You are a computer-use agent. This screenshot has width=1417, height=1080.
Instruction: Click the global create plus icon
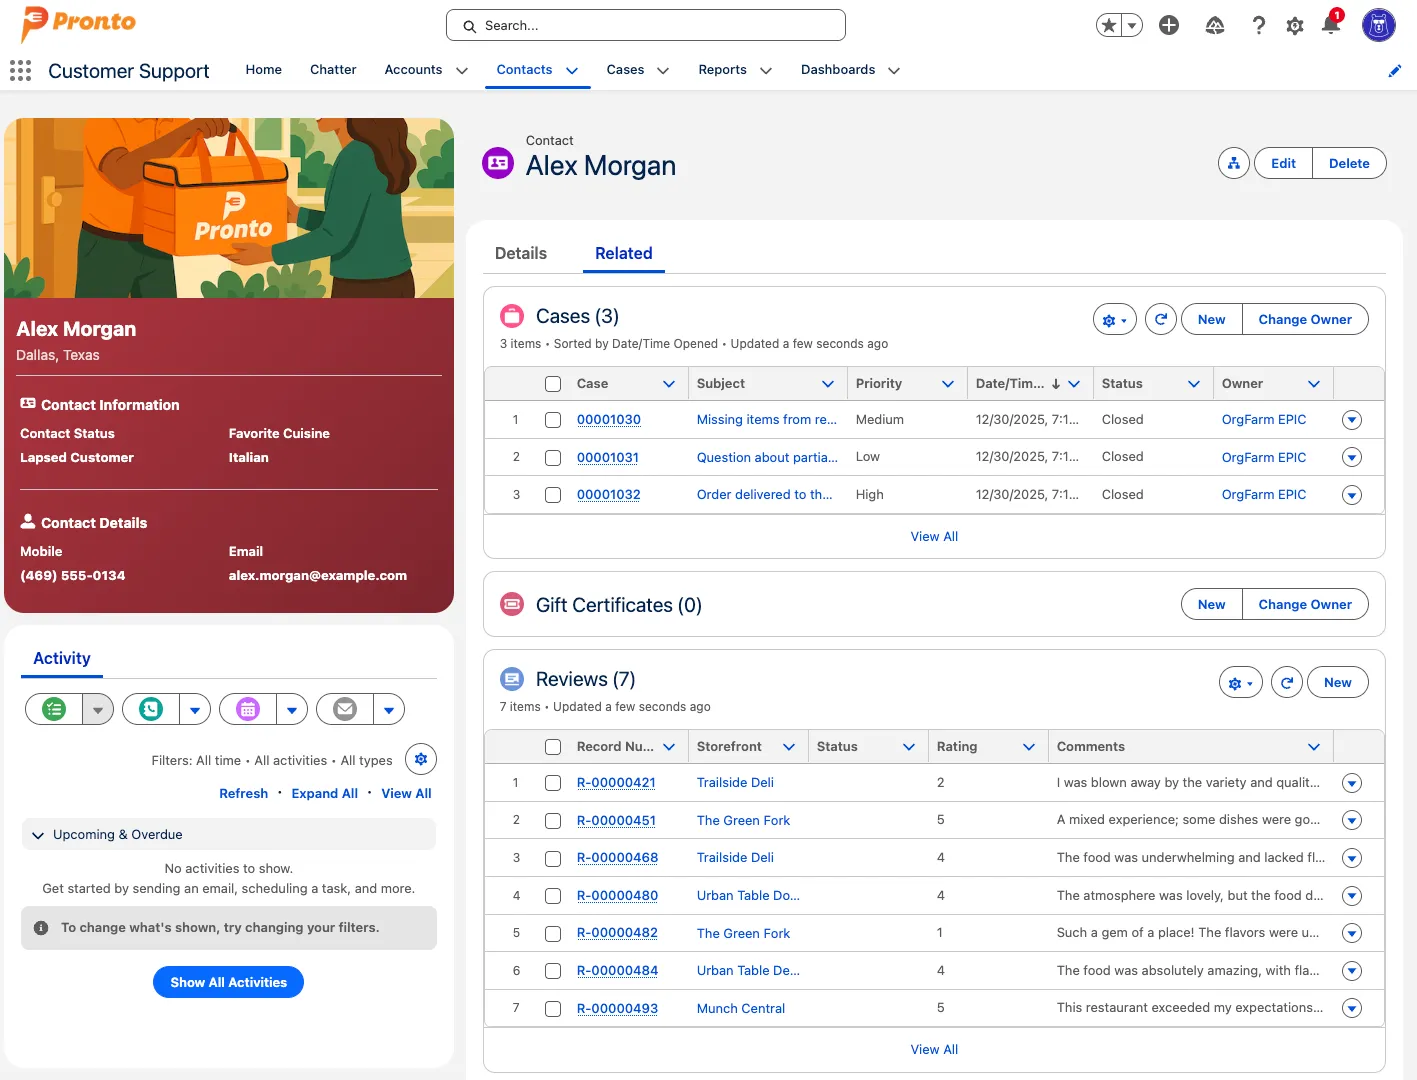tap(1169, 26)
